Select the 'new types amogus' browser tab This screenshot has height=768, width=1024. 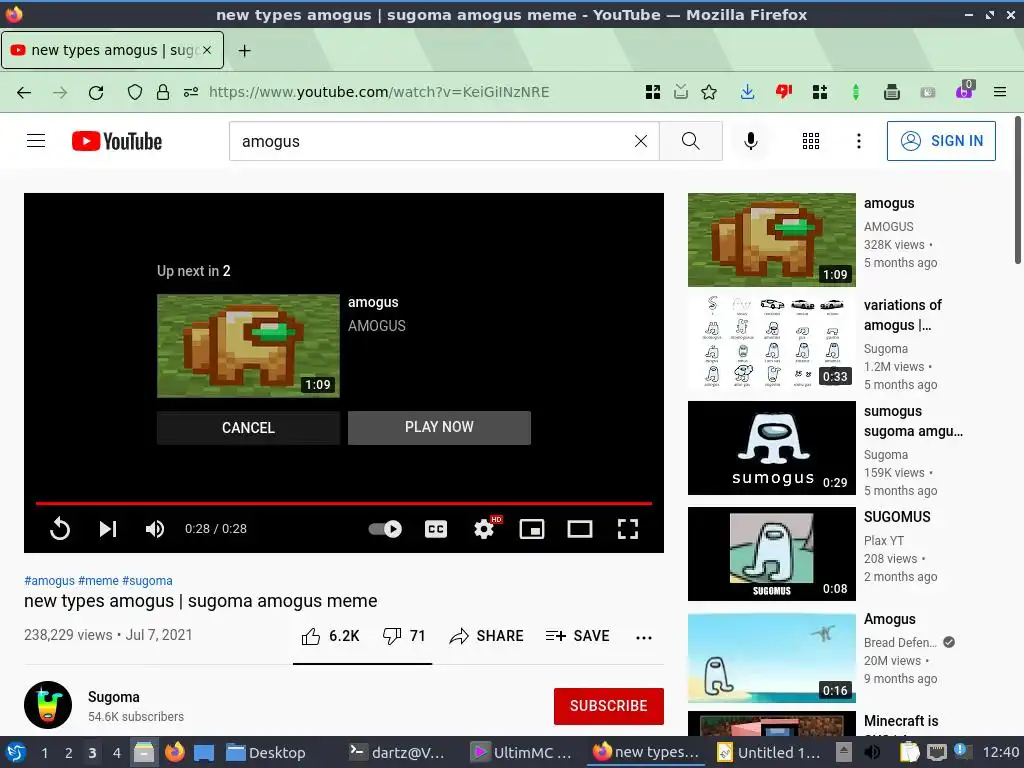coord(112,50)
